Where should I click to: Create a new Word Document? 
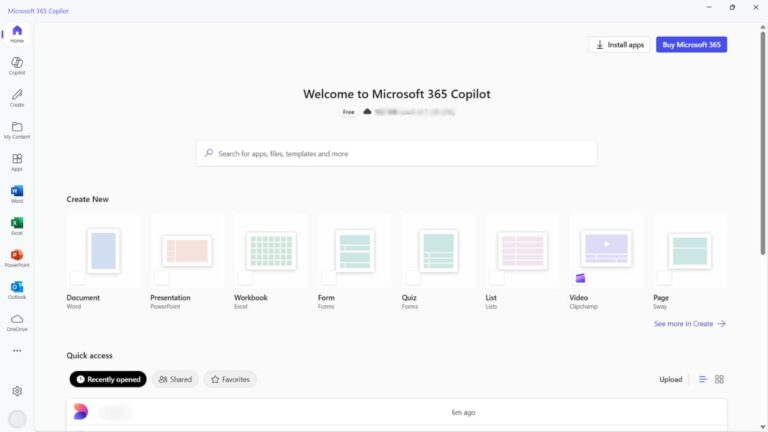(x=103, y=262)
